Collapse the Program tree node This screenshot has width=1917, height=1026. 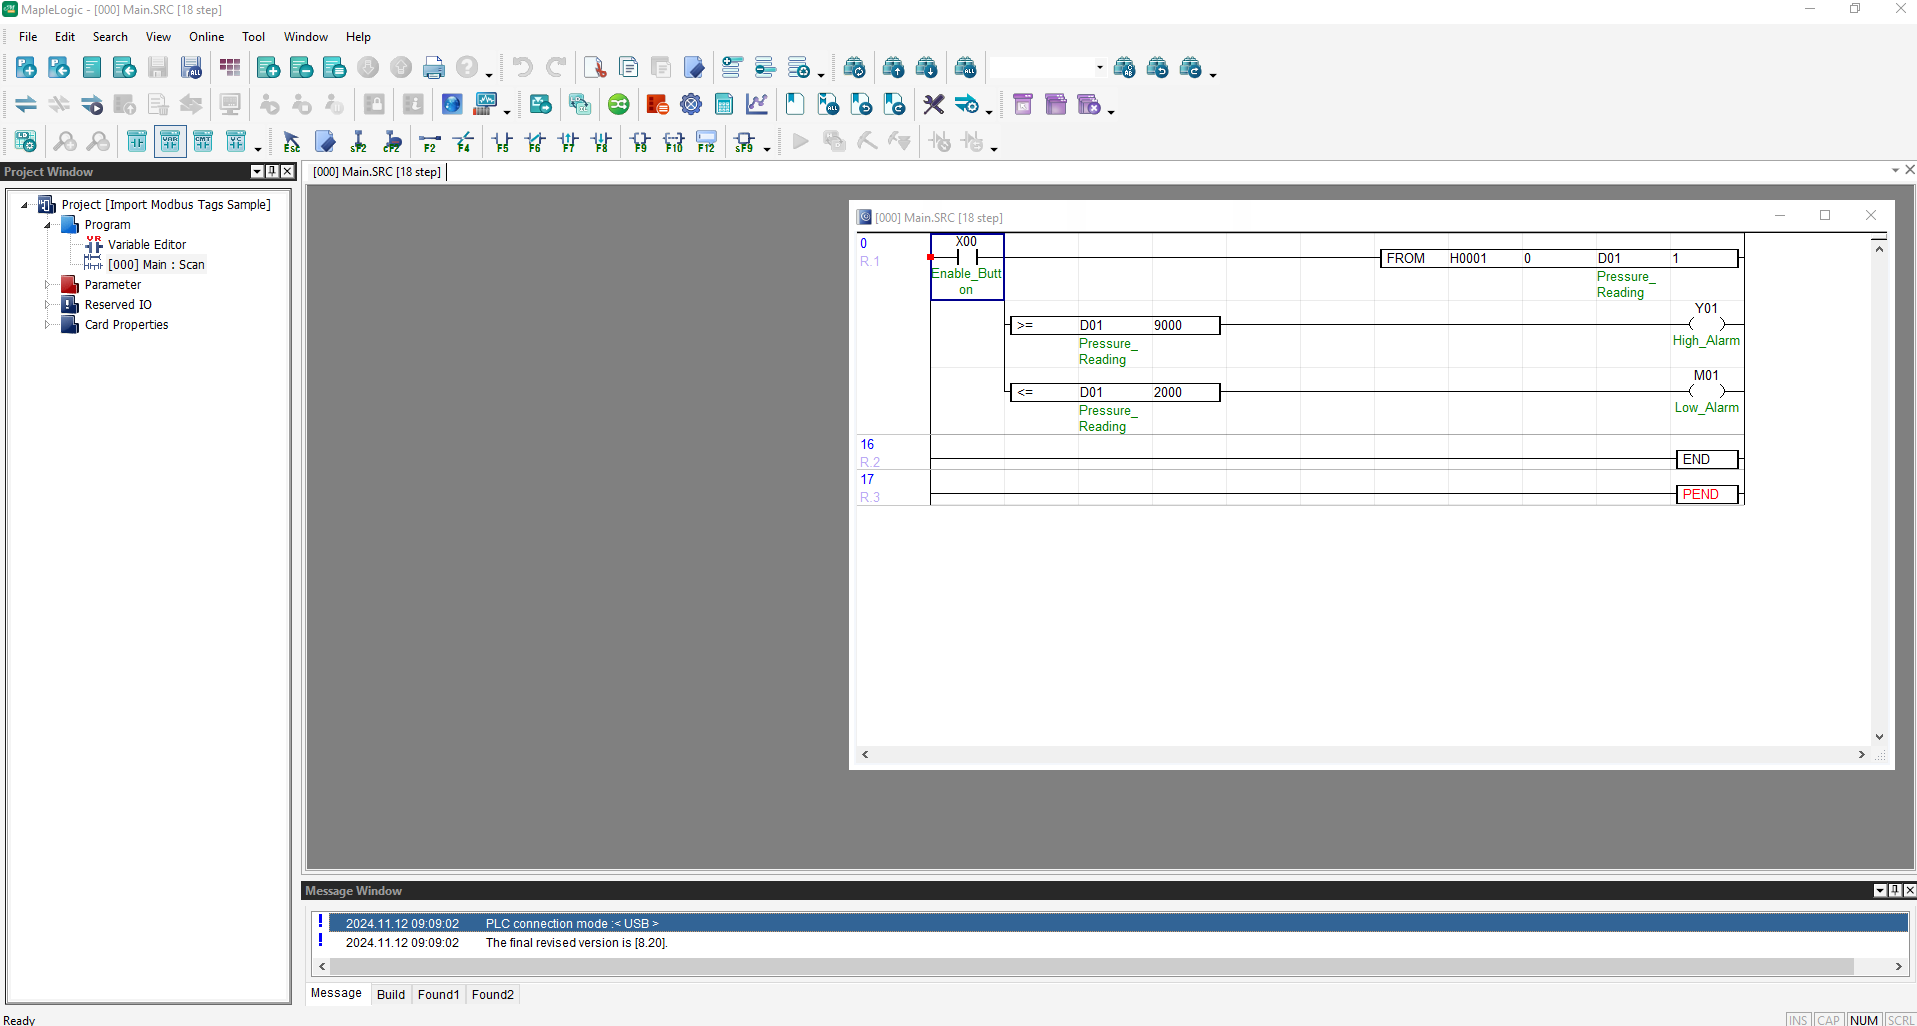coord(46,224)
